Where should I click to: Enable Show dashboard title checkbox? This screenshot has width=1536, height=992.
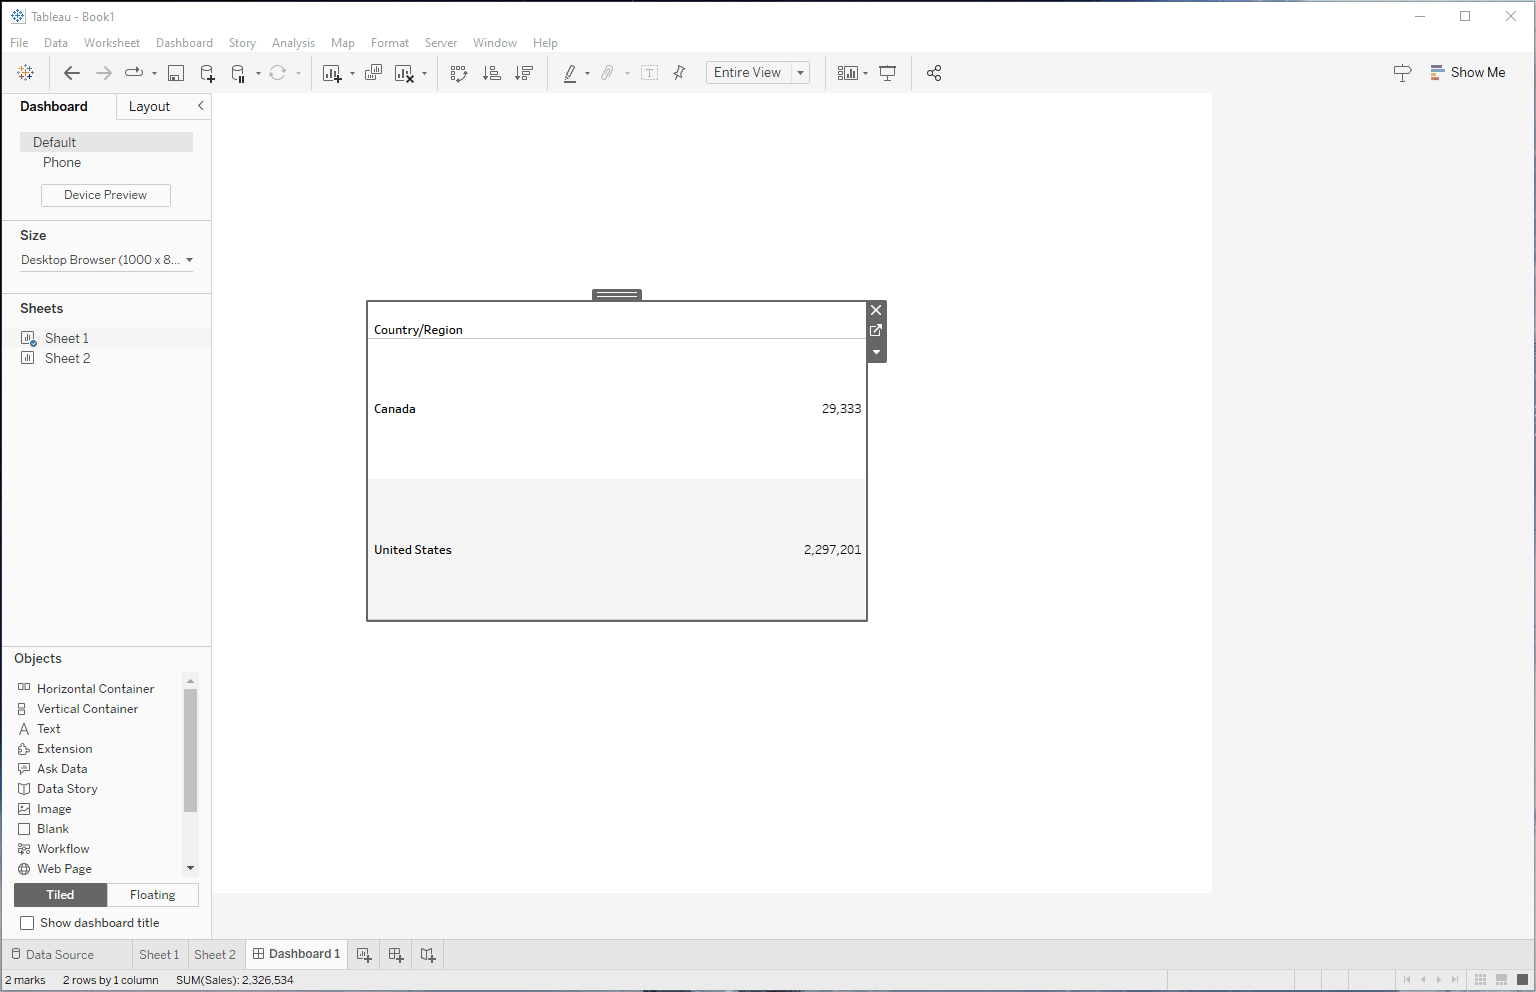click(x=27, y=923)
